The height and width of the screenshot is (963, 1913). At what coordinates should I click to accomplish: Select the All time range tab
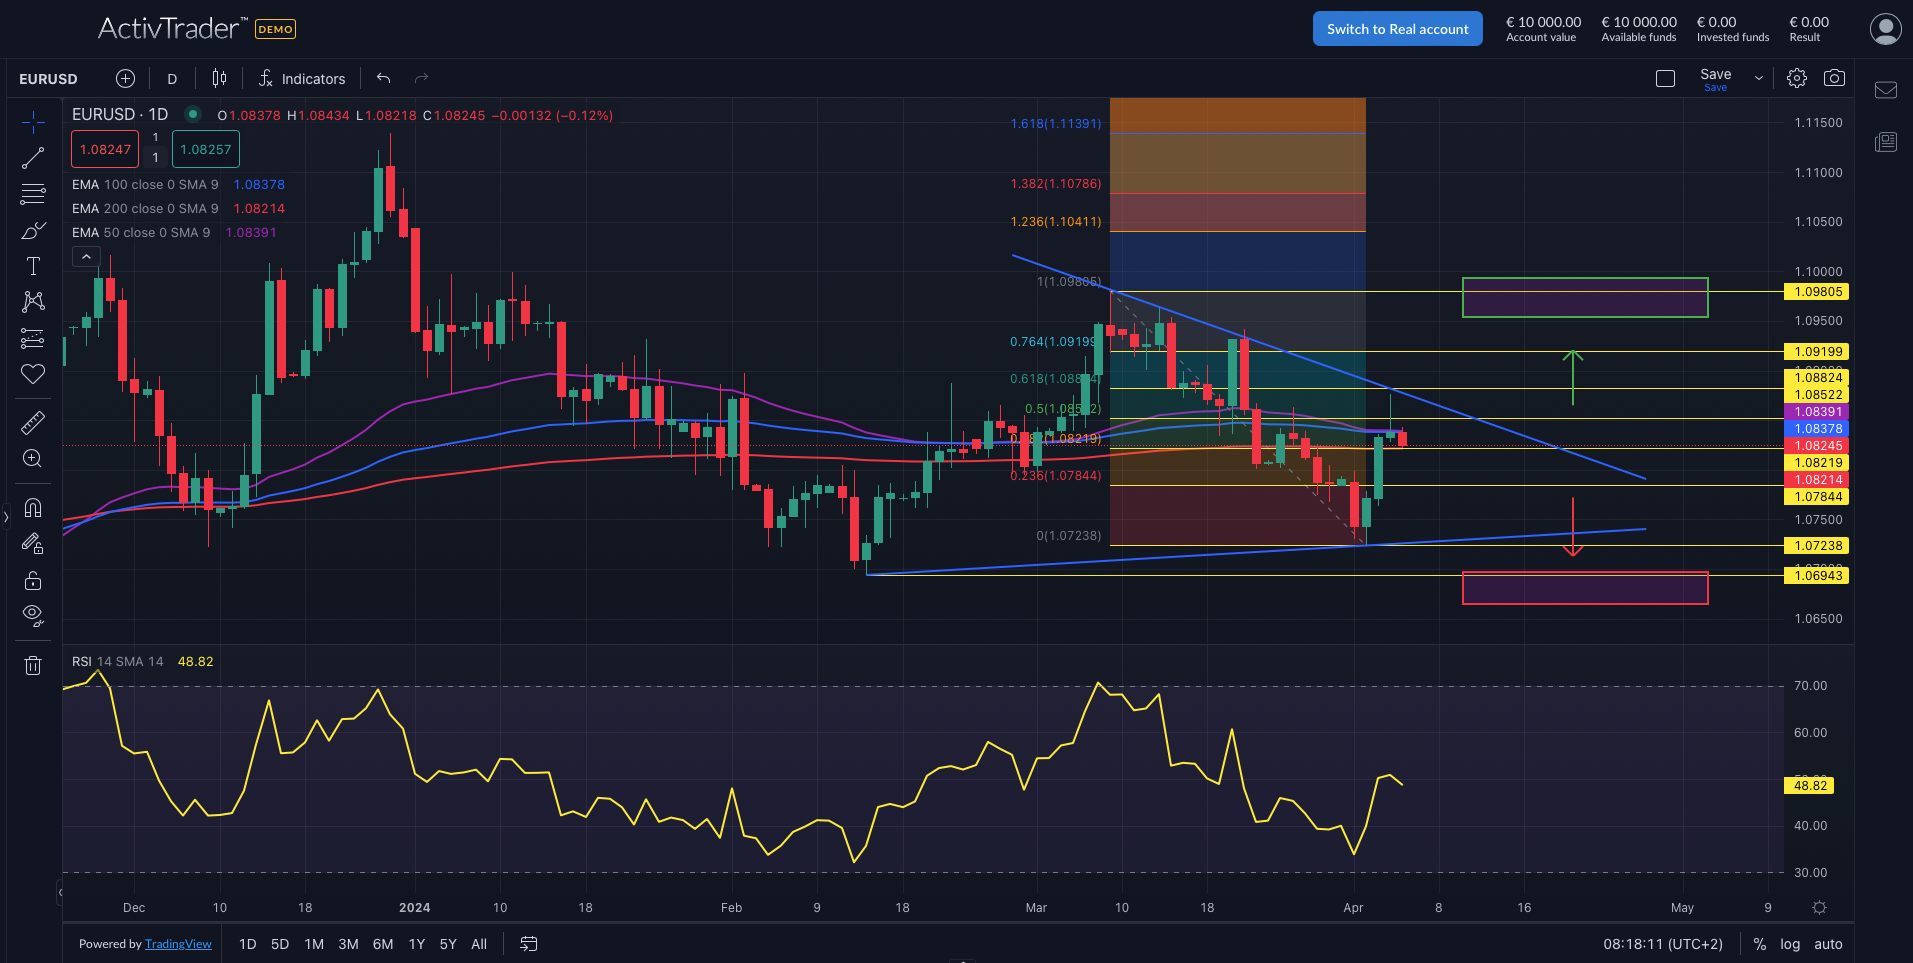coord(479,943)
